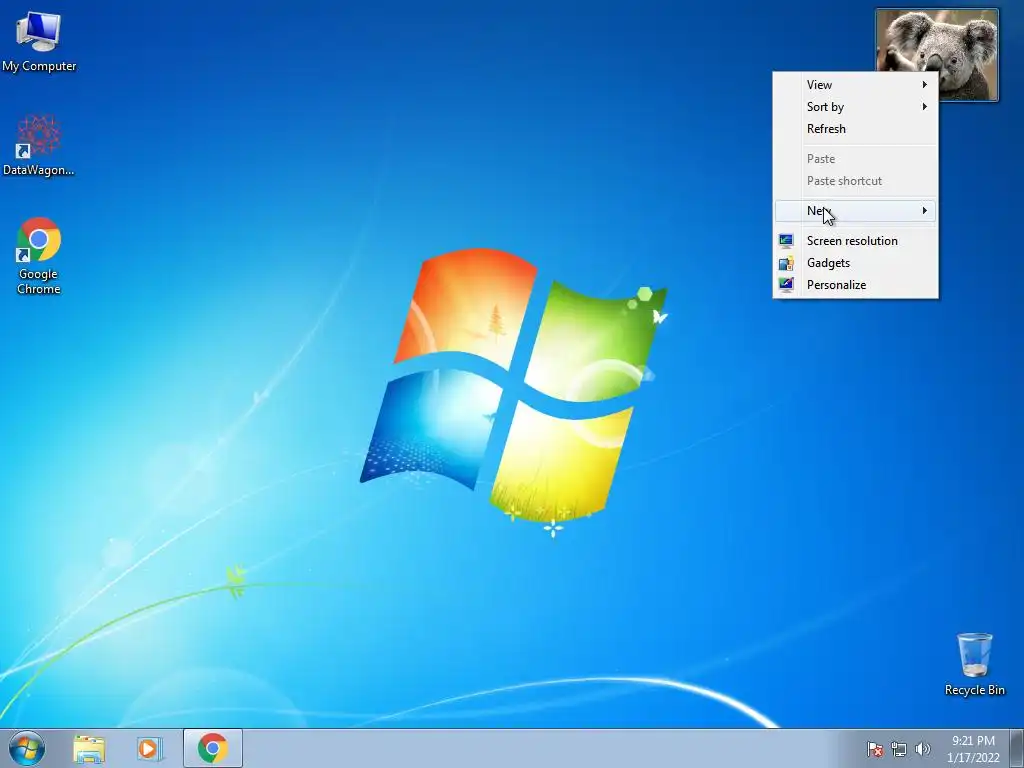Open the My Computer desktop icon
The height and width of the screenshot is (768, 1024).
coord(39,40)
